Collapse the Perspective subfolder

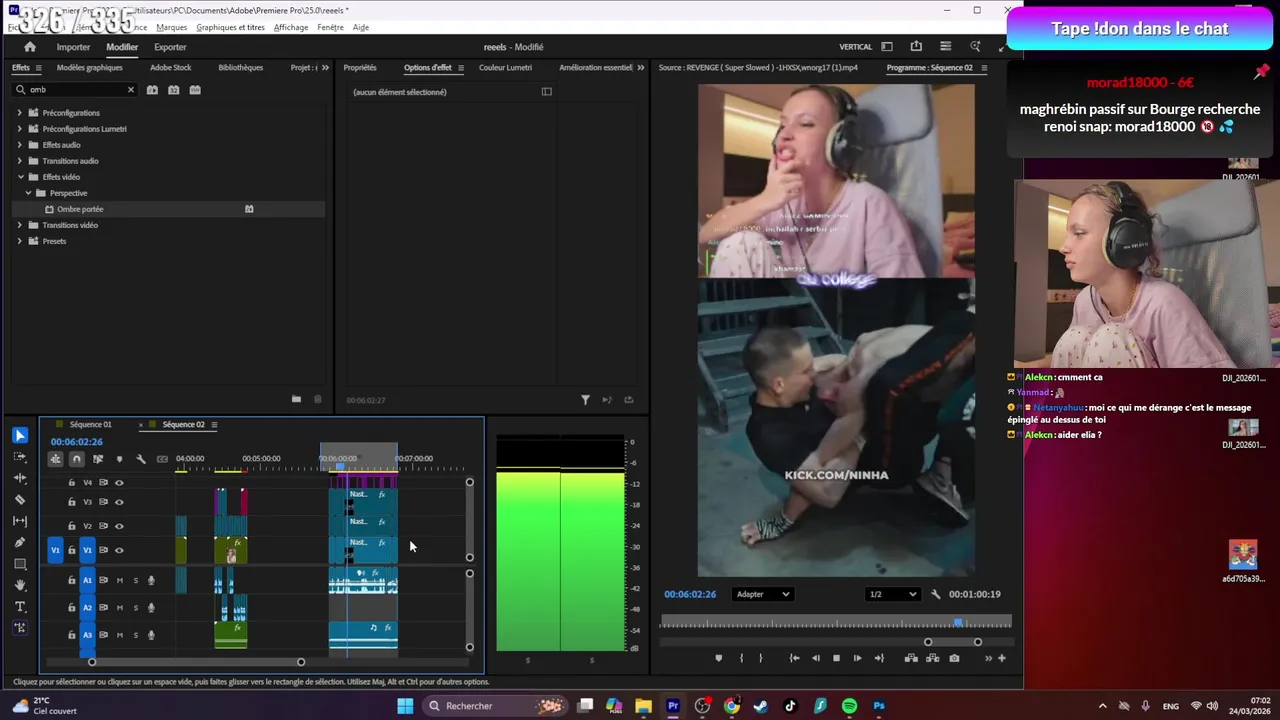click(x=28, y=193)
